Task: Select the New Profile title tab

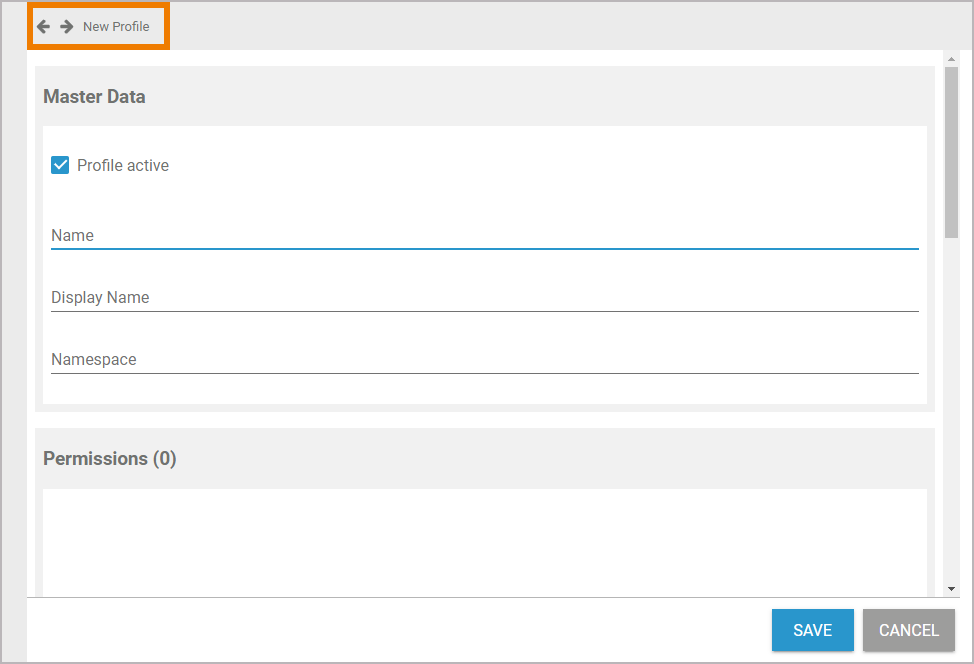Action: coord(116,26)
